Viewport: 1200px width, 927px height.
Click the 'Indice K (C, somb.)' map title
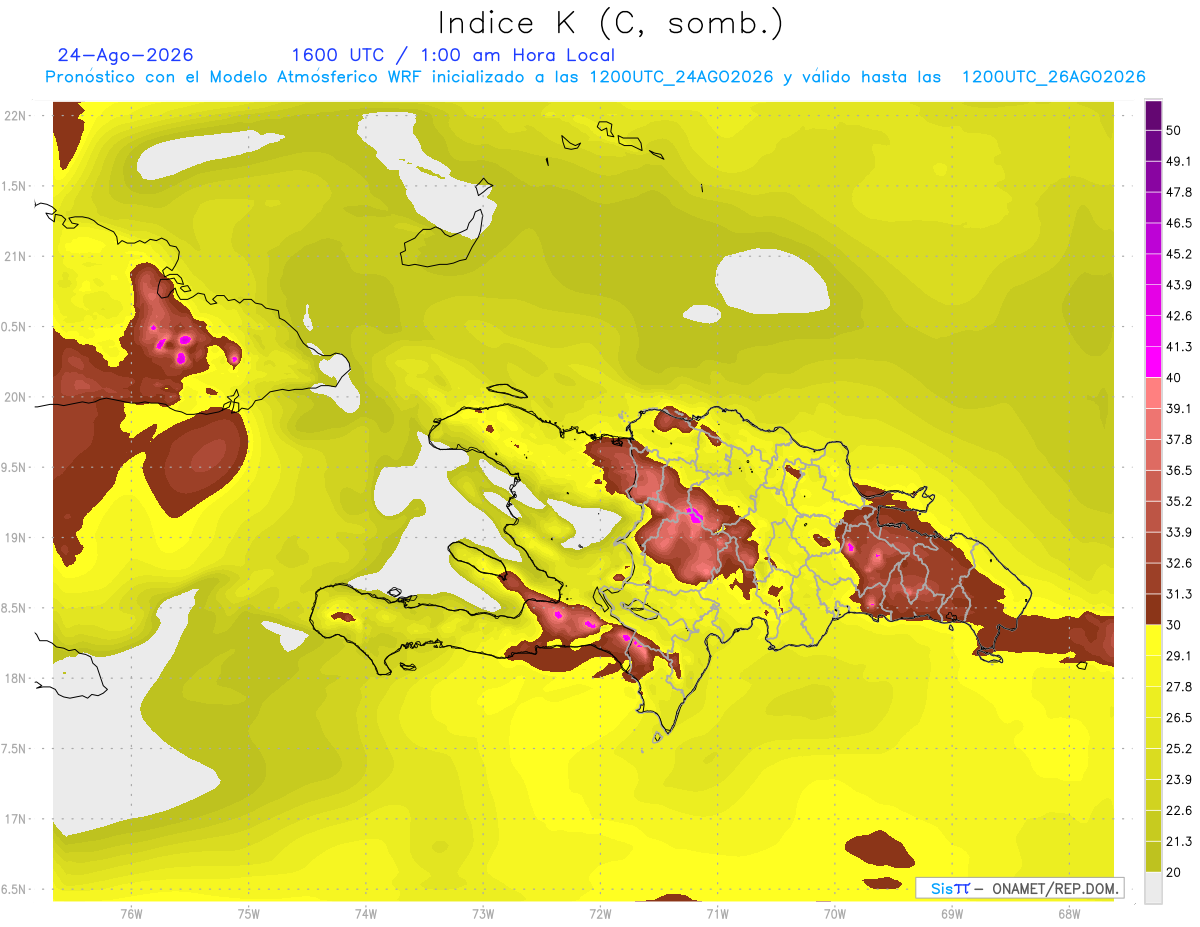pos(610,23)
